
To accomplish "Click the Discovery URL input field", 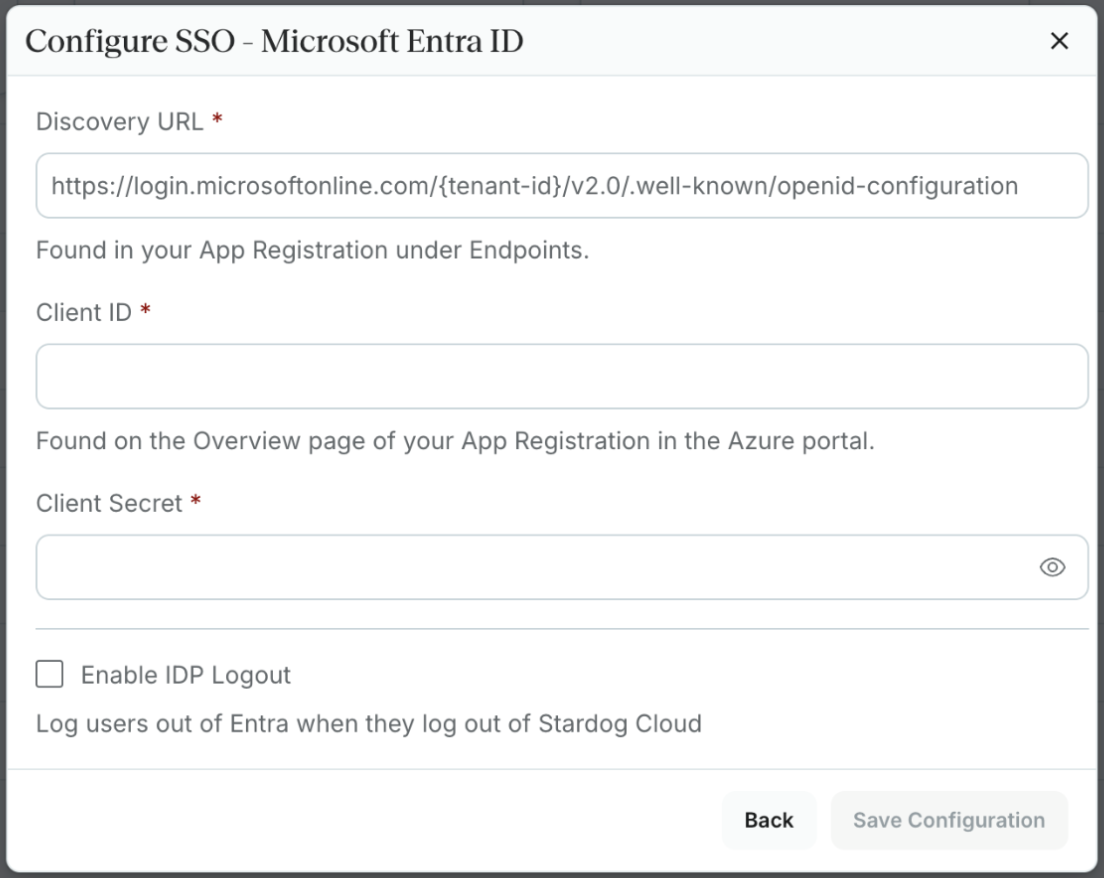I will click(562, 186).
